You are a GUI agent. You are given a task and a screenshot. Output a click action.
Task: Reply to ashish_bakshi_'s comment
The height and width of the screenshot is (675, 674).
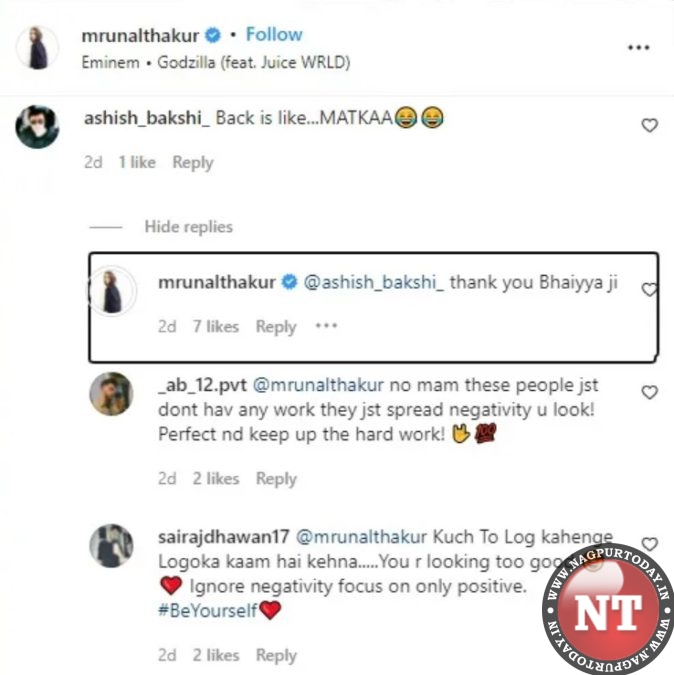pos(193,163)
